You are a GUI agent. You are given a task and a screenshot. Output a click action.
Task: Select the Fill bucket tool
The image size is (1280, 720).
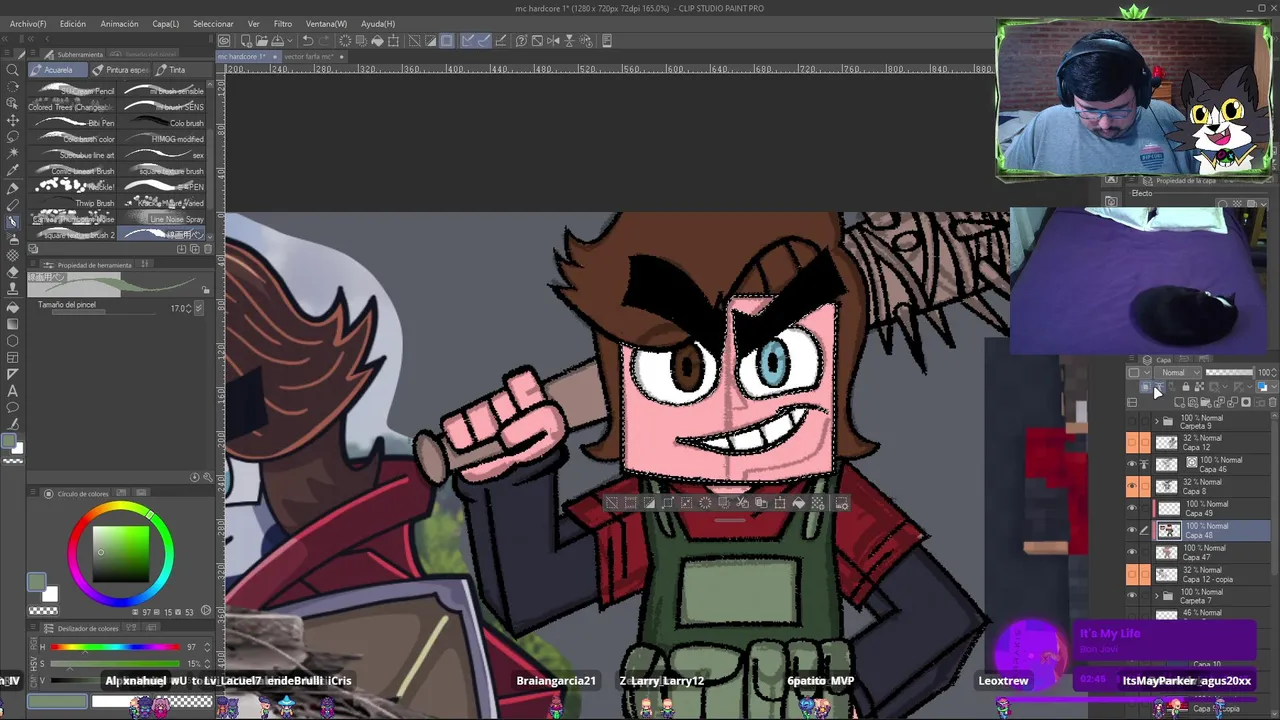pyautogui.click(x=13, y=306)
